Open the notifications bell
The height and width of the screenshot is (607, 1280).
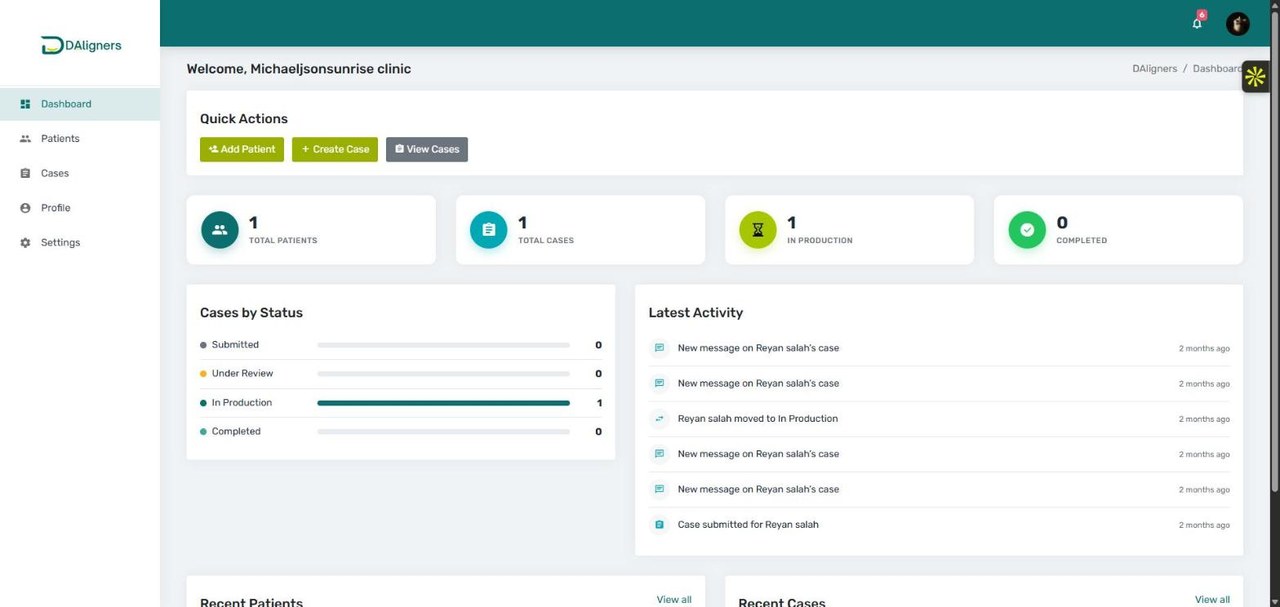1197,23
